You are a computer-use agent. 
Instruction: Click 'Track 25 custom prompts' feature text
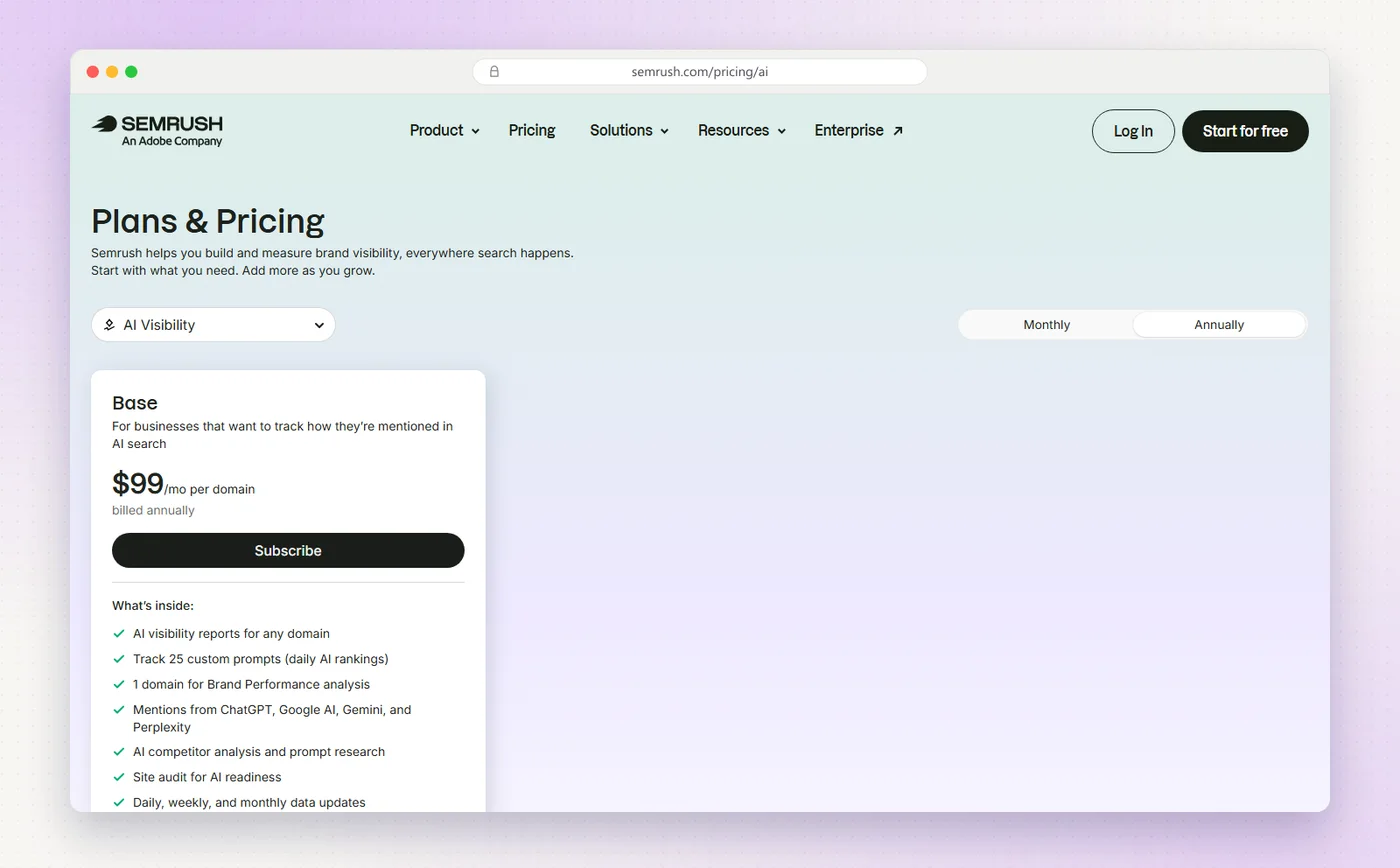[260, 659]
